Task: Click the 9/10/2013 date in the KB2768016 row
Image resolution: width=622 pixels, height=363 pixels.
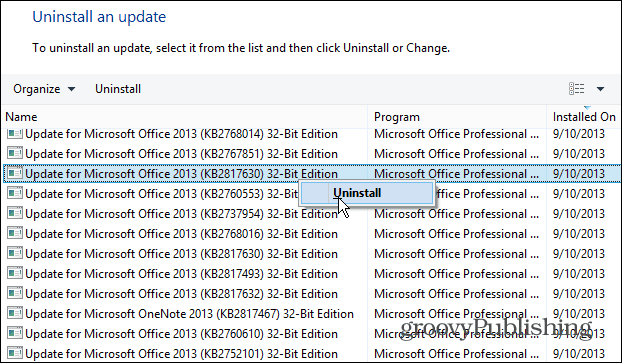Action: pyautogui.click(x=579, y=234)
